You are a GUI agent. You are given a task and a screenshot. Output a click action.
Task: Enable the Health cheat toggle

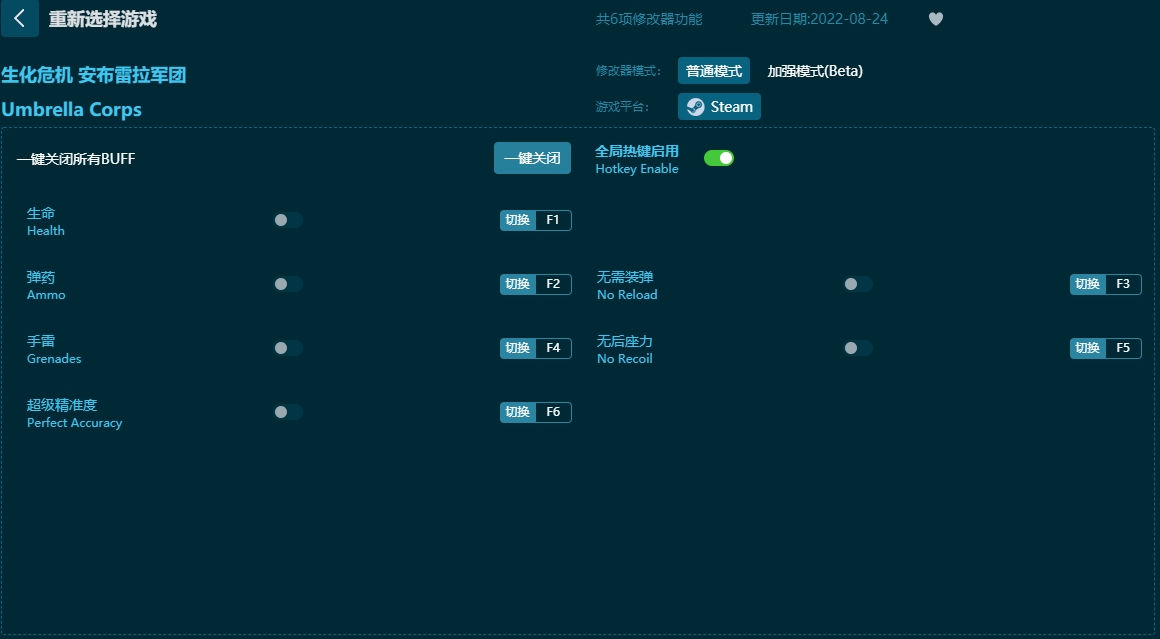pos(288,220)
